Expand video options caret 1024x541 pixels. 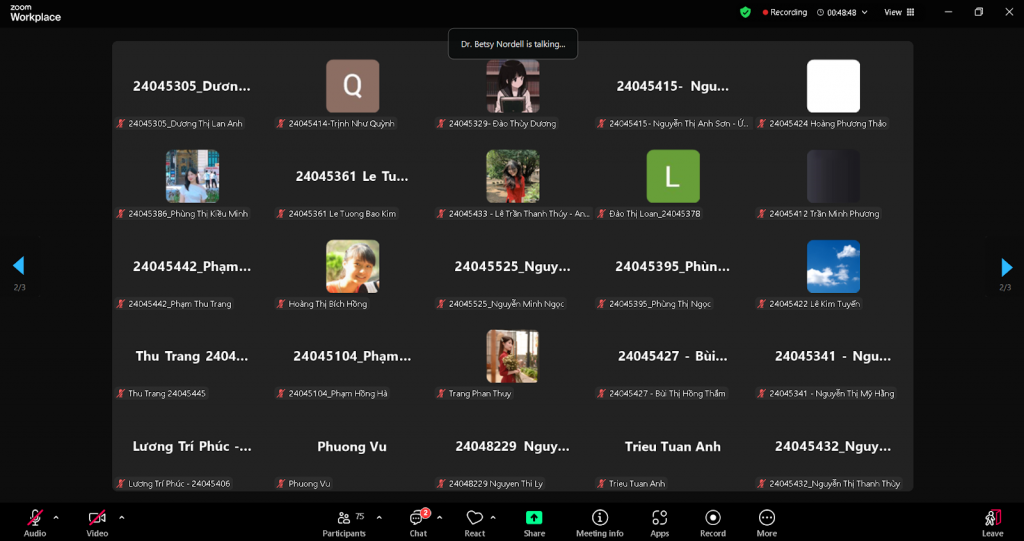(121, 517)
